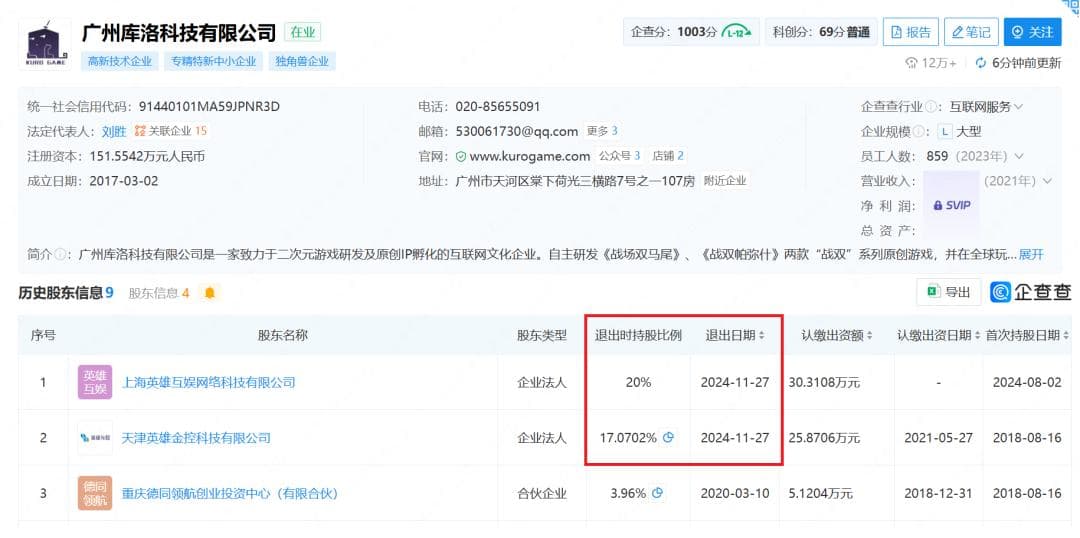Click the bell alert icon beside 股东信息
This screenshot has width=1080, height=538.
(x=209, y=293)
